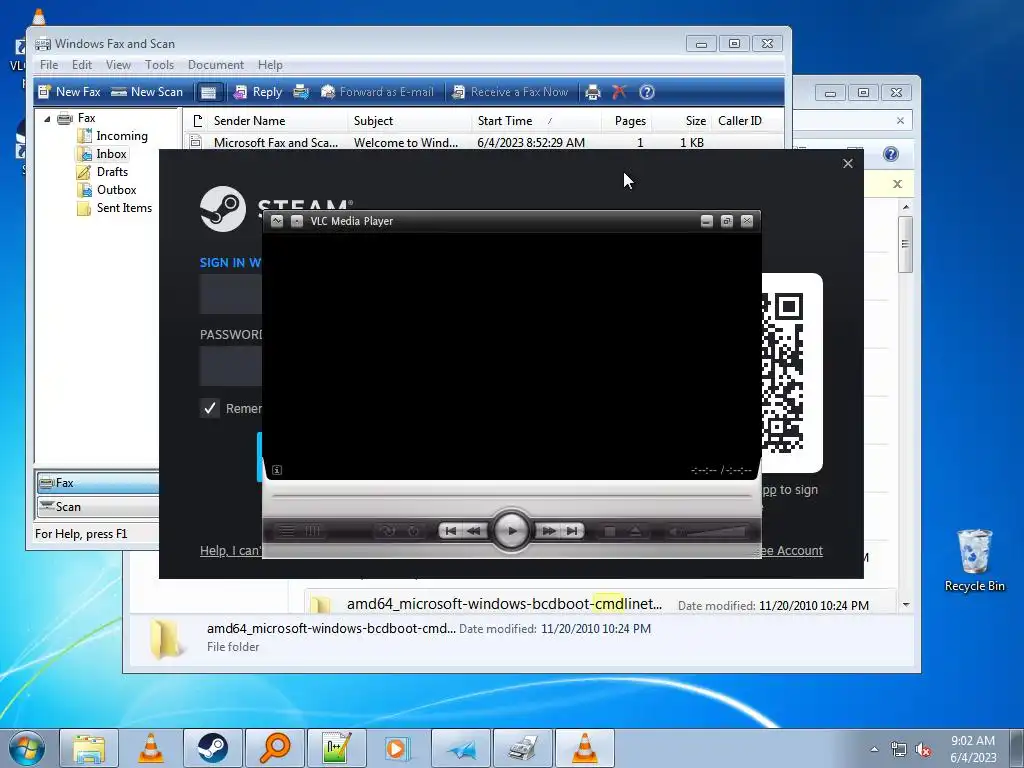Click the VLC seek progress bar
1024x768 pixels.
[511, 496]
